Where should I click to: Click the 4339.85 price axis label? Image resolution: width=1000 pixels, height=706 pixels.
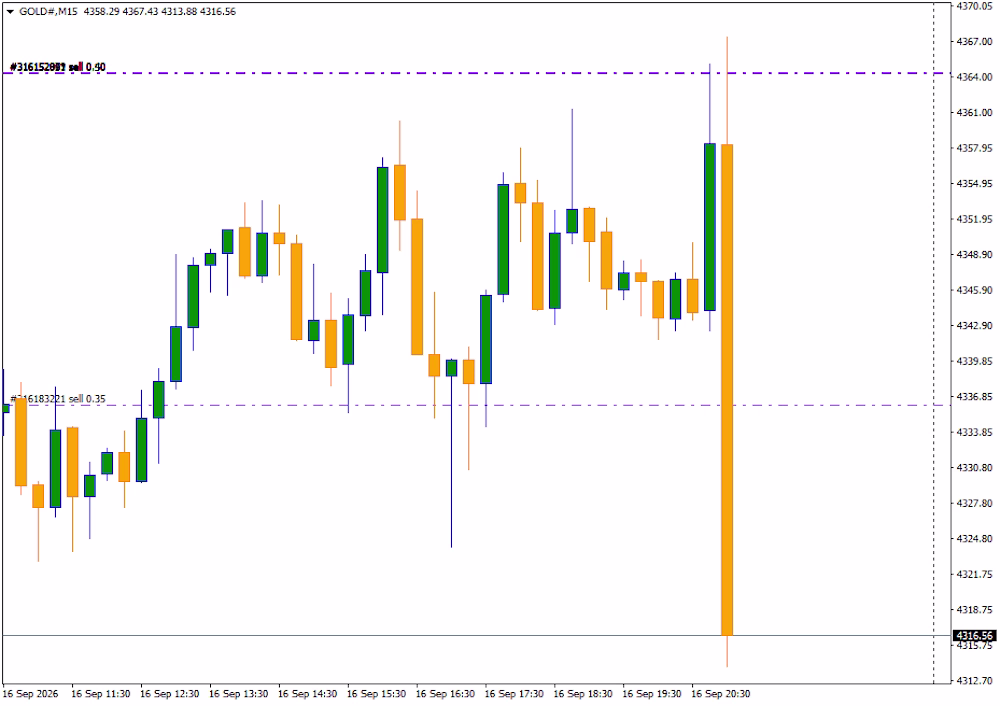974,361
